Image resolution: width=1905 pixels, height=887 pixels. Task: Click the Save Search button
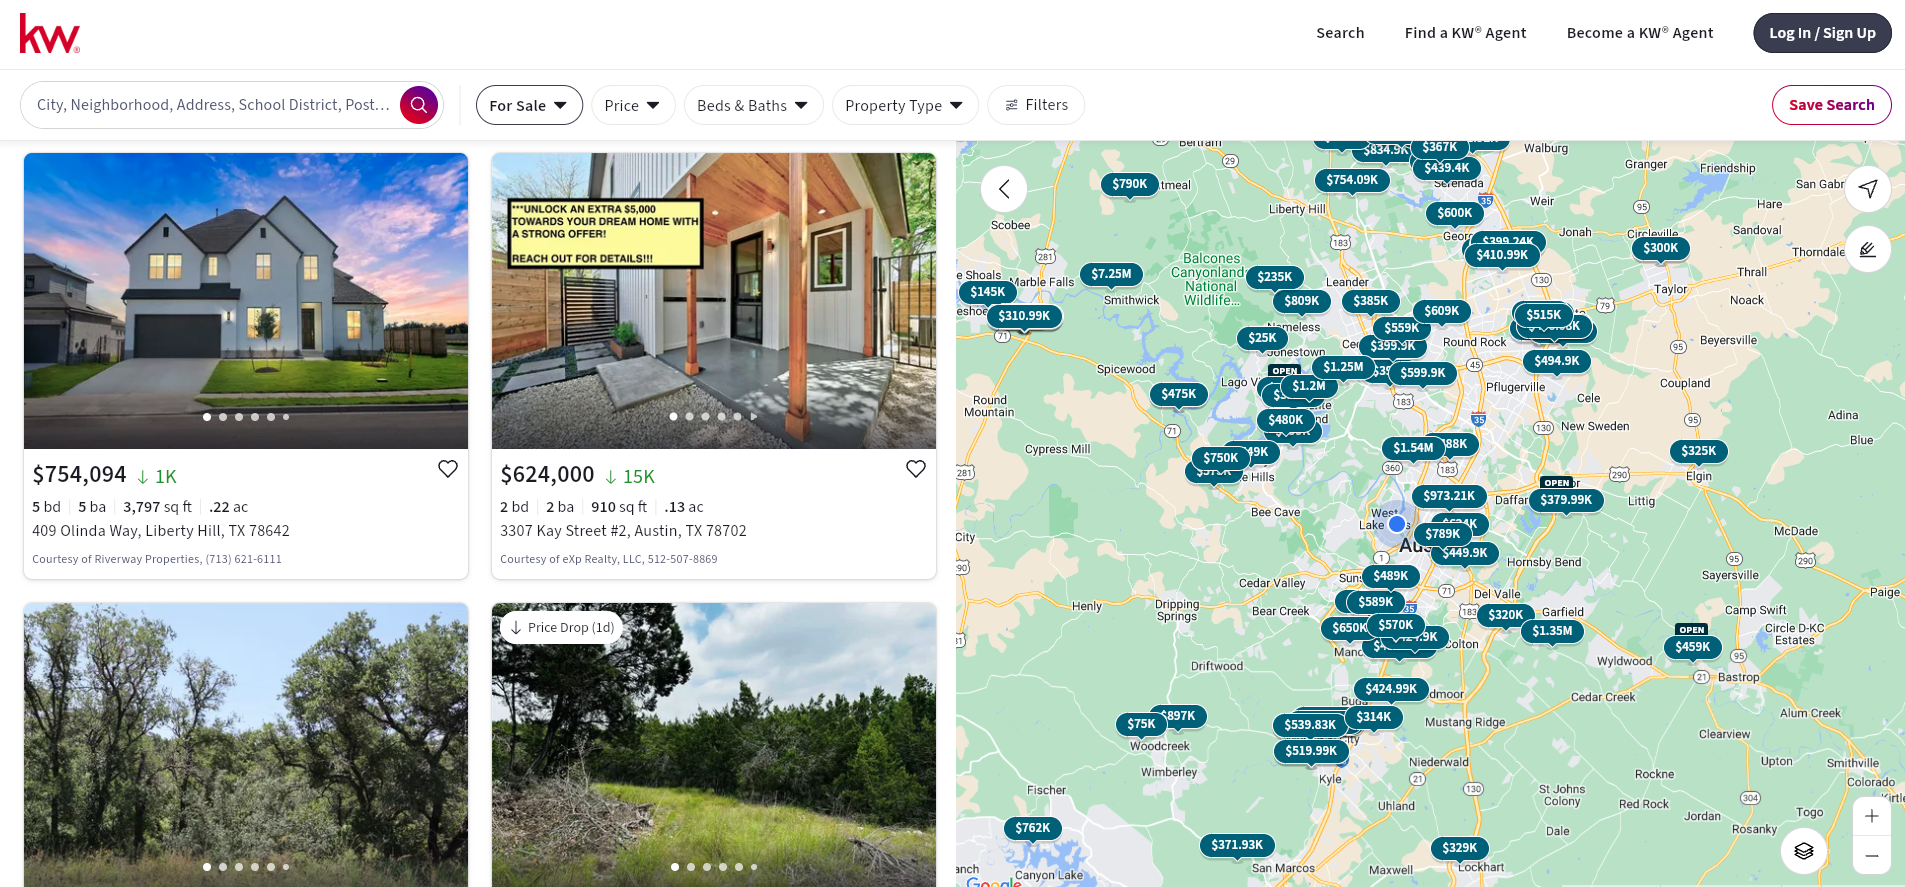pyautogui.click(x=1831, y=105)
